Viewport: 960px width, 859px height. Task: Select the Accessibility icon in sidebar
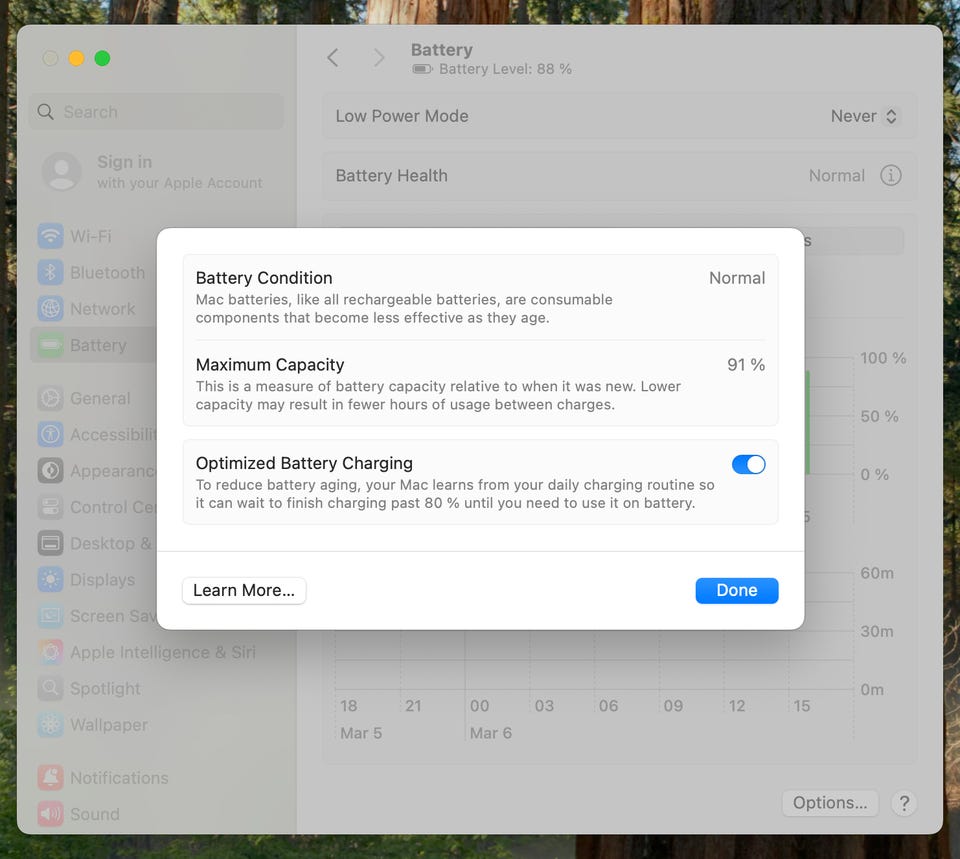50,435
